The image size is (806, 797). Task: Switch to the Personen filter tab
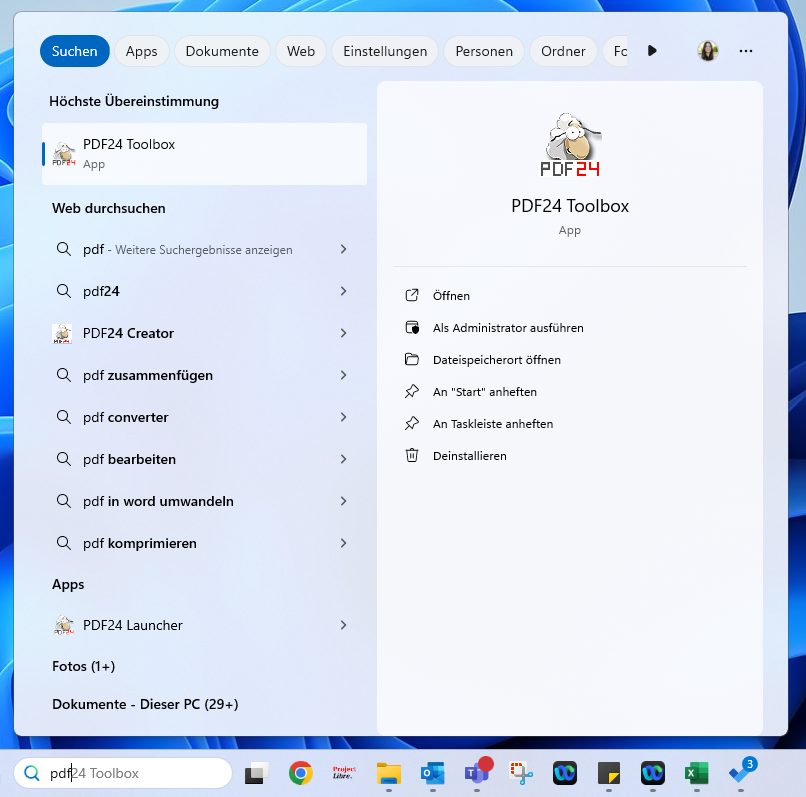point(484,51)
